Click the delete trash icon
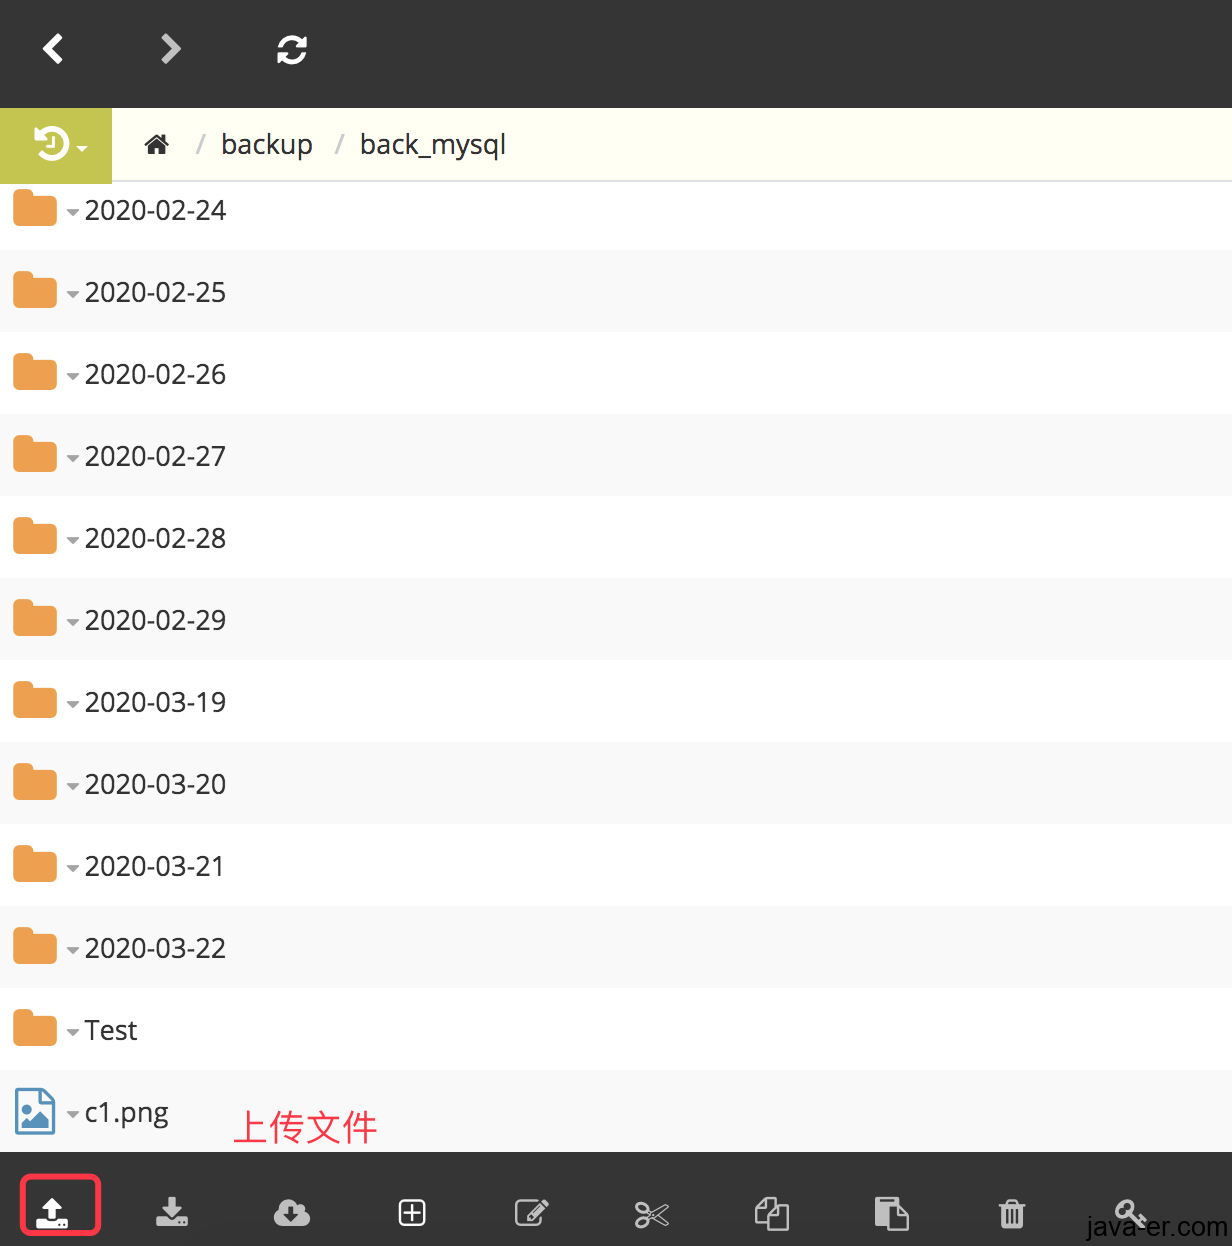This screenshot has height=1246, width=1232. click(1011, 1213)
